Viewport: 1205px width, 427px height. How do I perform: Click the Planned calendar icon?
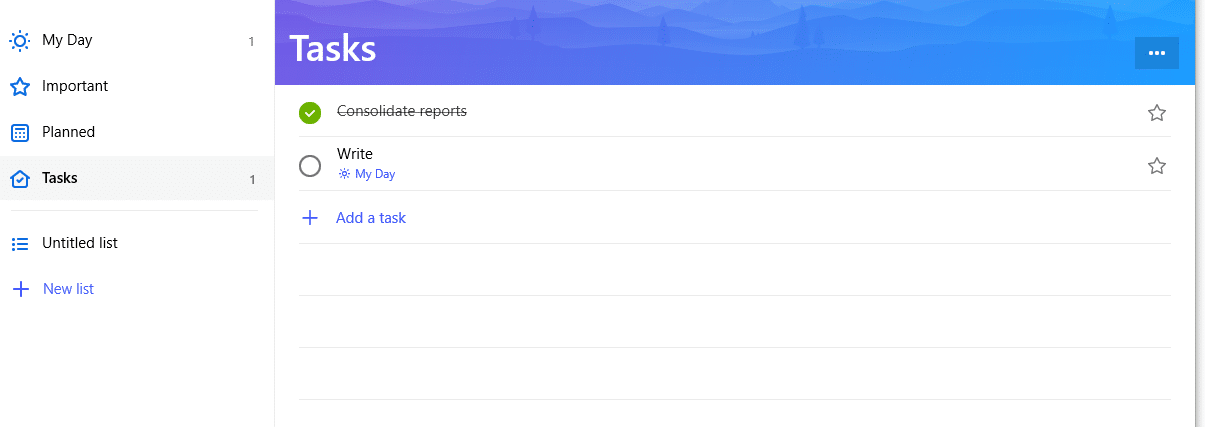(x=20, y=132)
